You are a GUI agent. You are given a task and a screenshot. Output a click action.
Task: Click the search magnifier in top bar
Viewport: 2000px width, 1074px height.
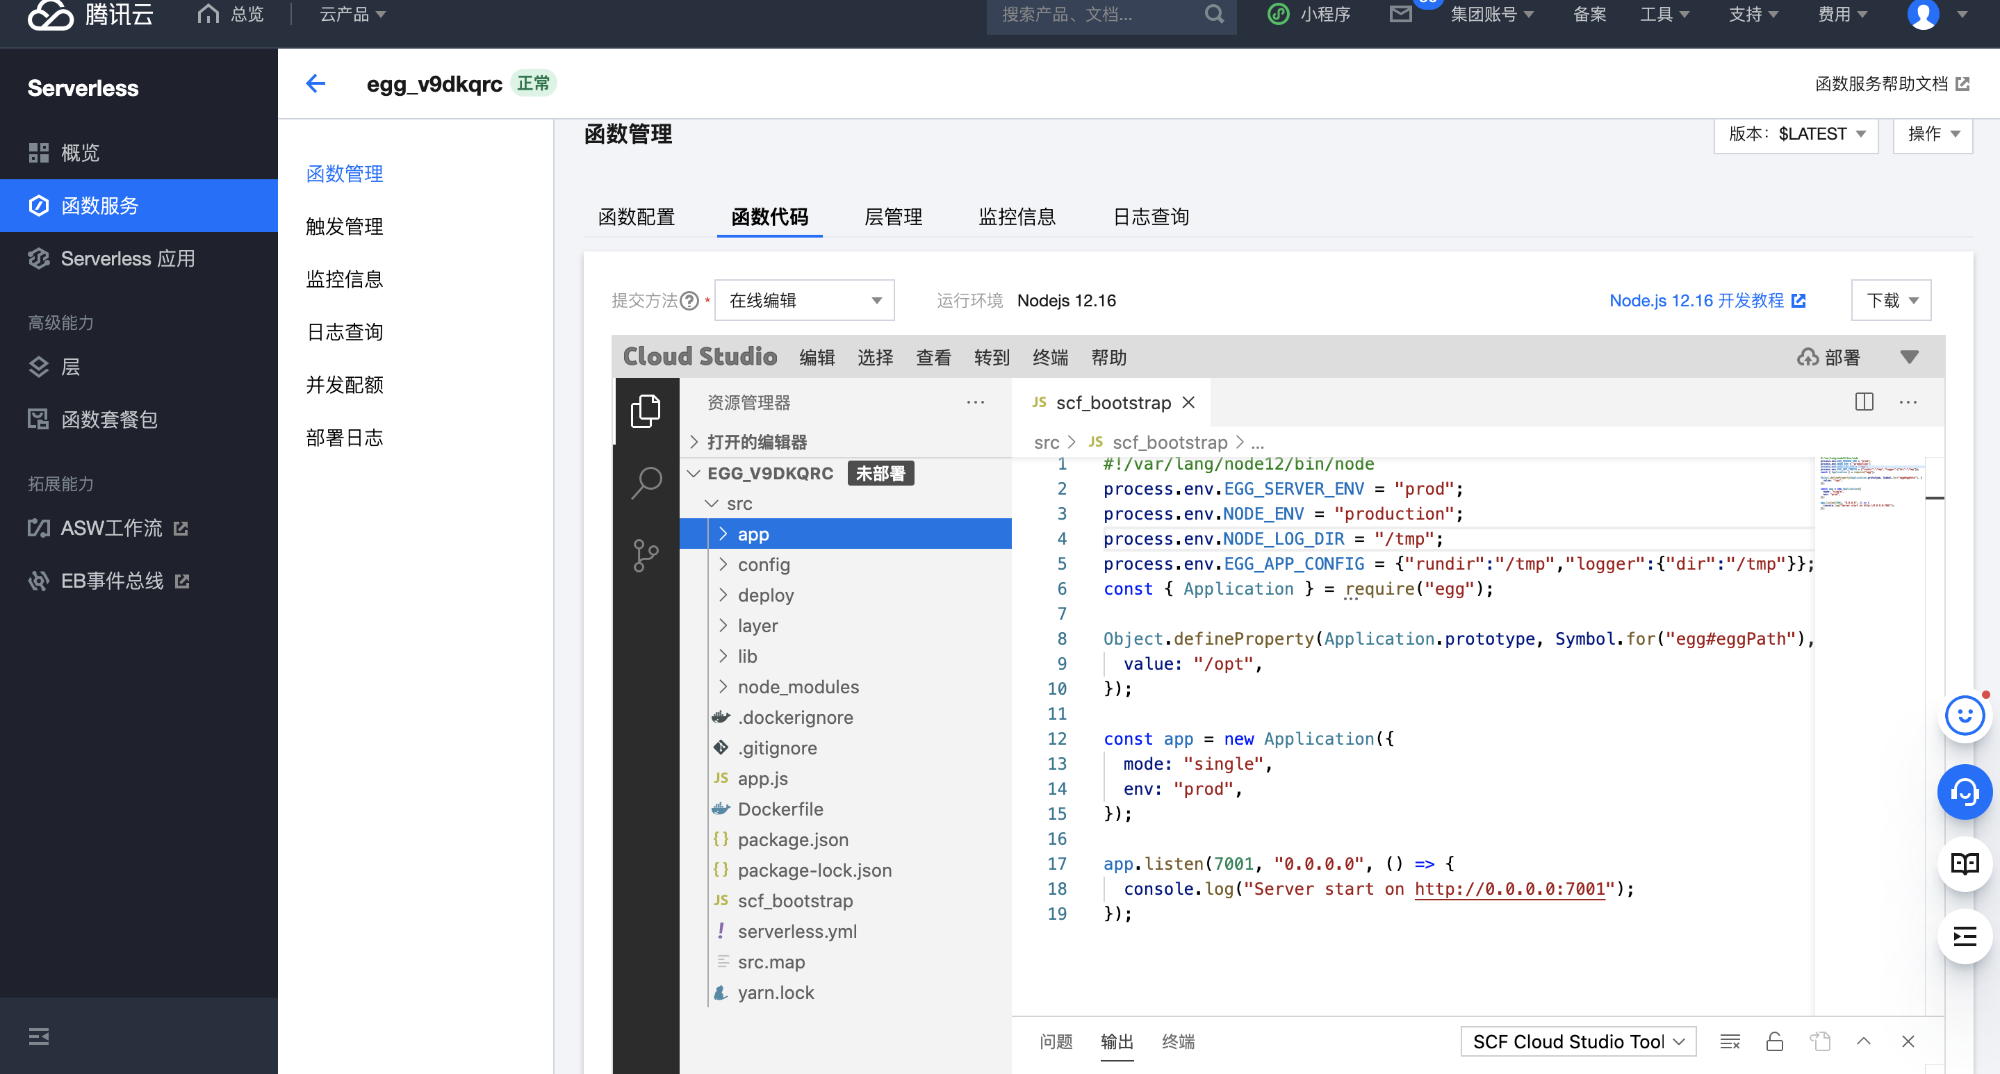click(1214, 14)
